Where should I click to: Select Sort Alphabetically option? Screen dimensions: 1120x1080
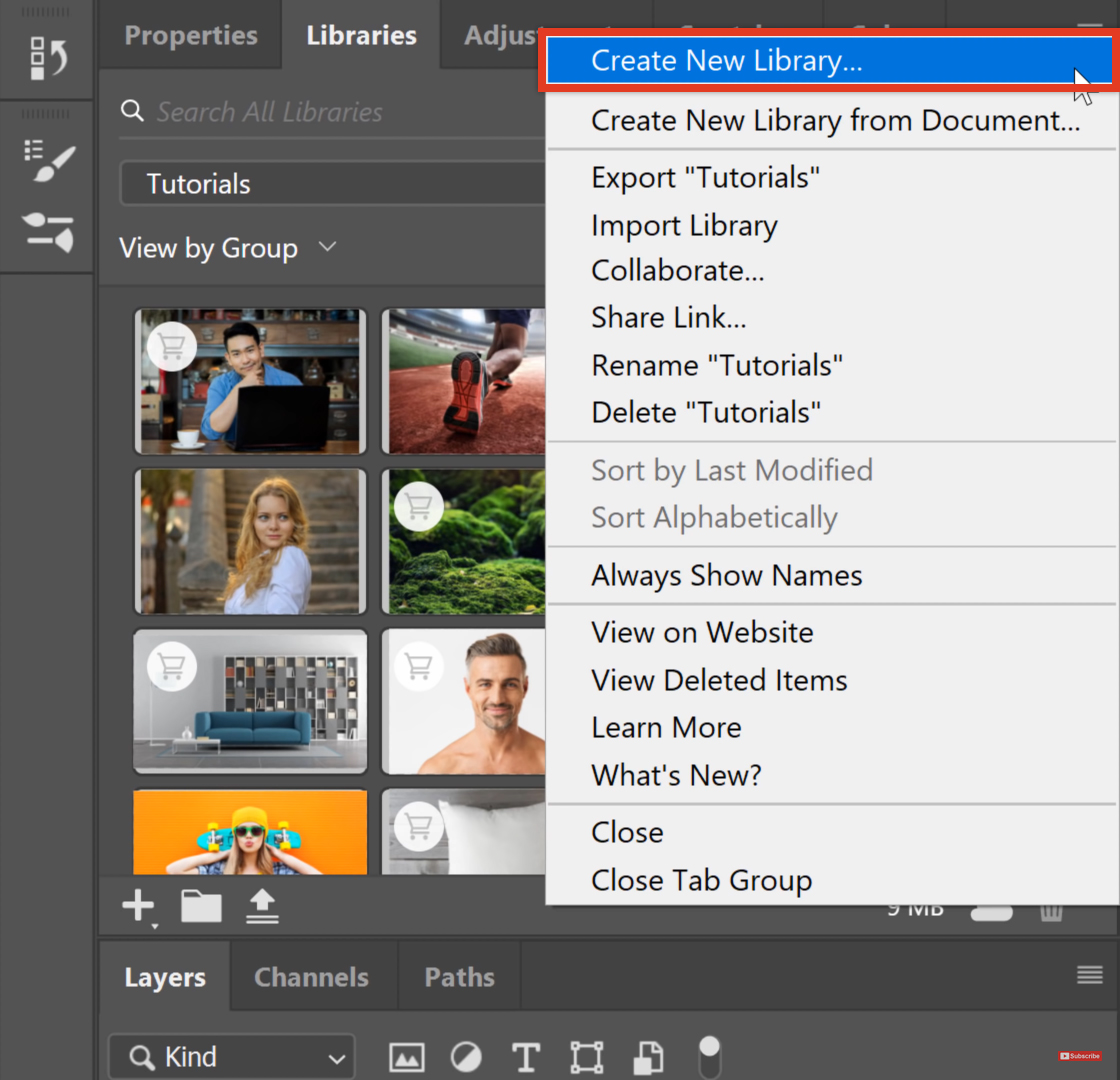833,518
